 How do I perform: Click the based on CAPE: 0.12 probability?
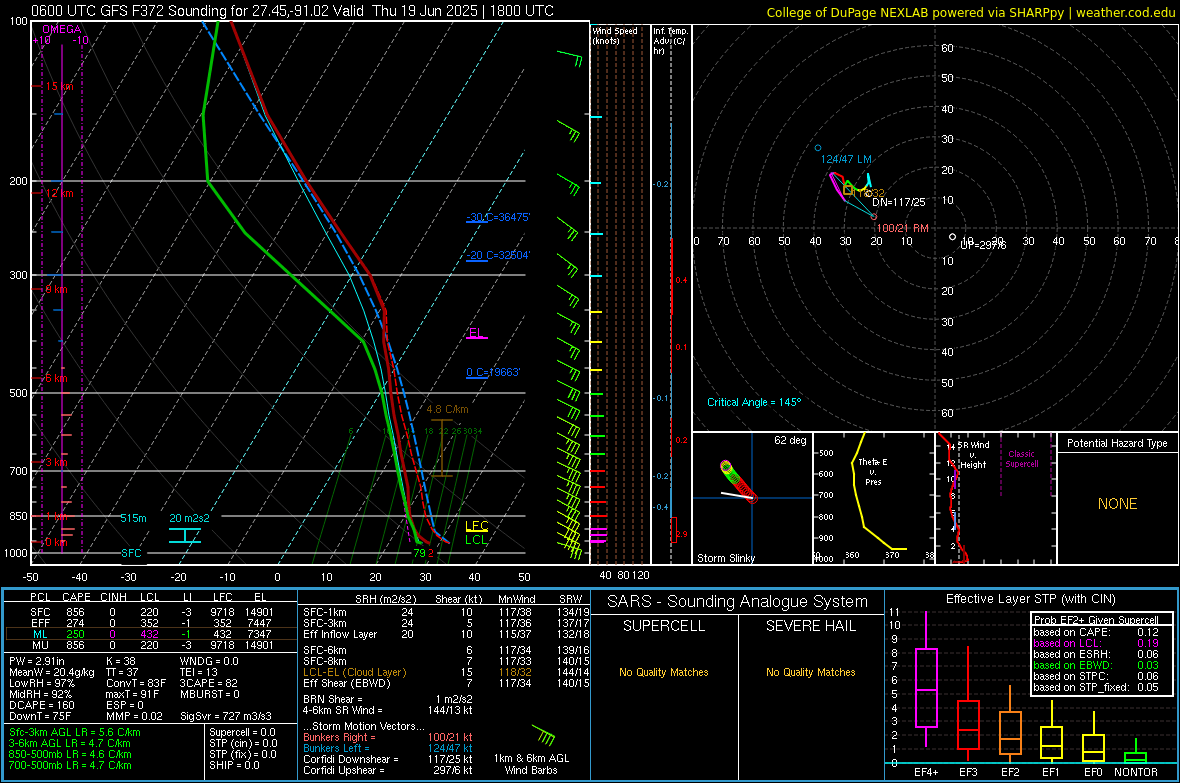[1096, 632]
